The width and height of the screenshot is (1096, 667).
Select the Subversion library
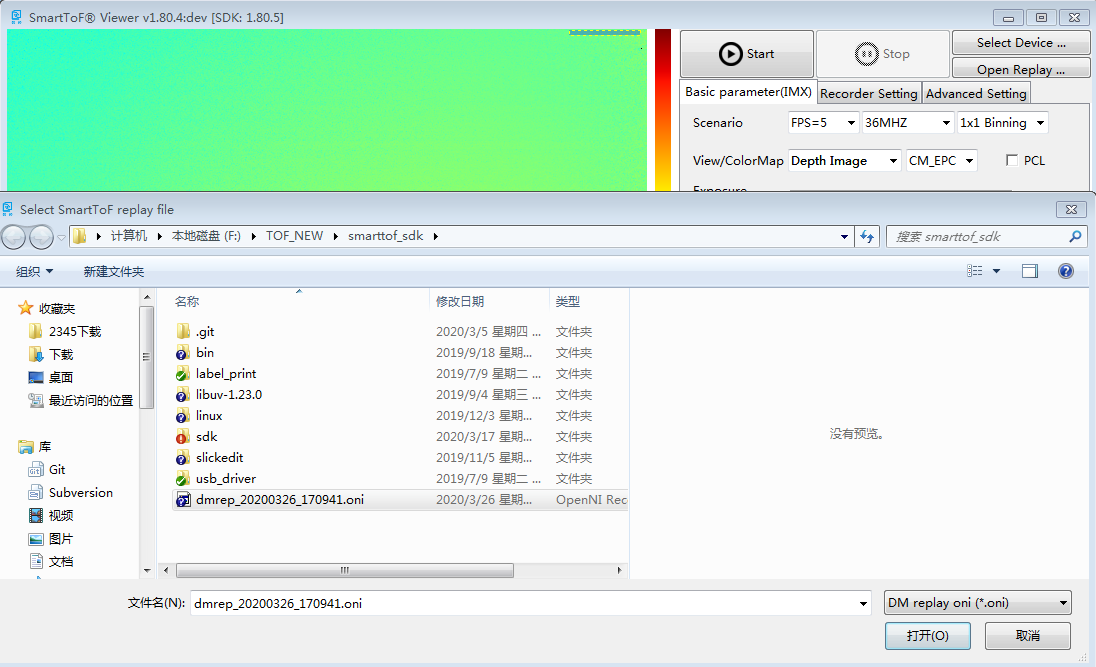[x=80, y=493]
